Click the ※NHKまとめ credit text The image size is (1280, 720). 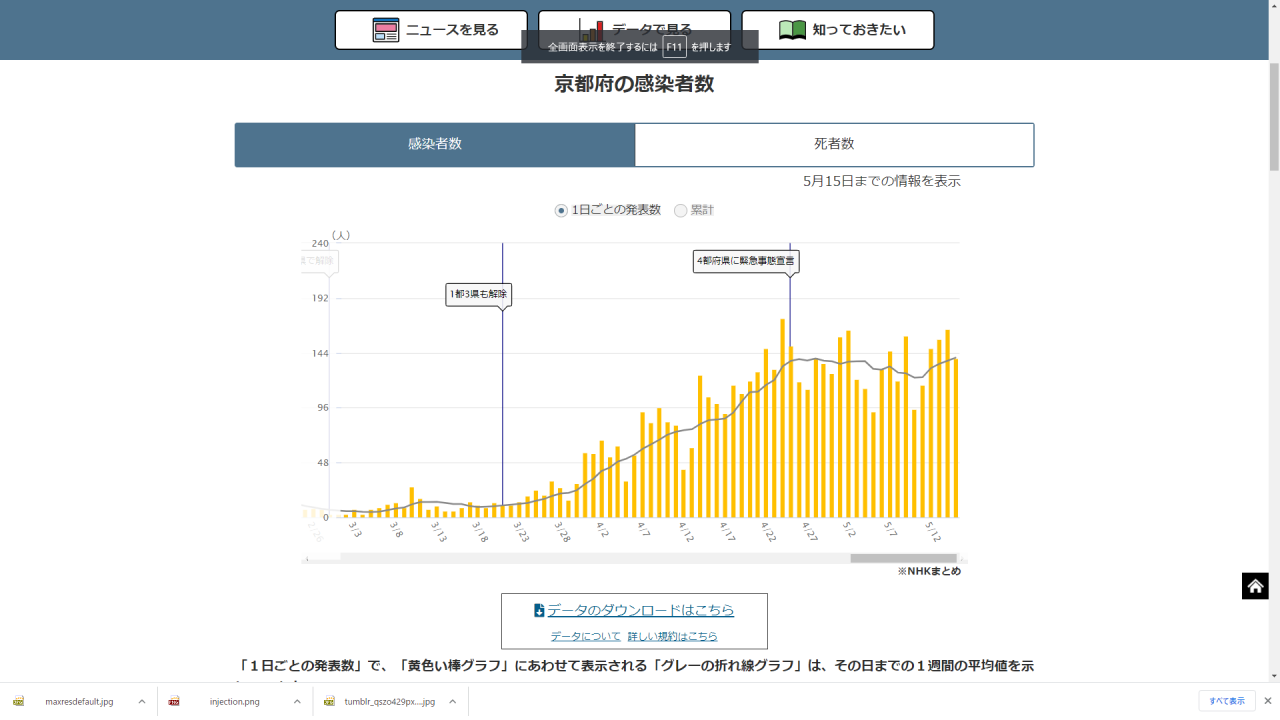[x=929, y=571]
